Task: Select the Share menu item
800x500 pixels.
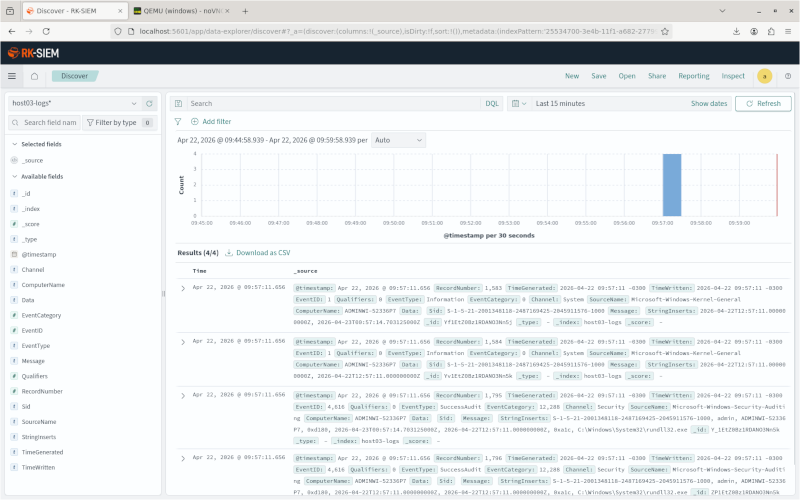Action: coord(656,76)
